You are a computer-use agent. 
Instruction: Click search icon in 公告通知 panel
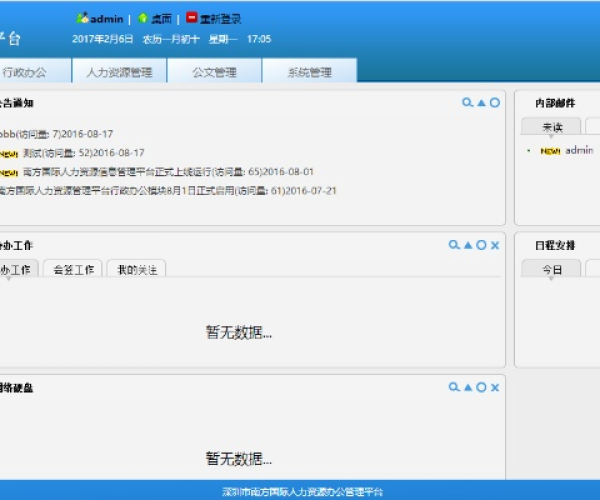pos(467,103)
